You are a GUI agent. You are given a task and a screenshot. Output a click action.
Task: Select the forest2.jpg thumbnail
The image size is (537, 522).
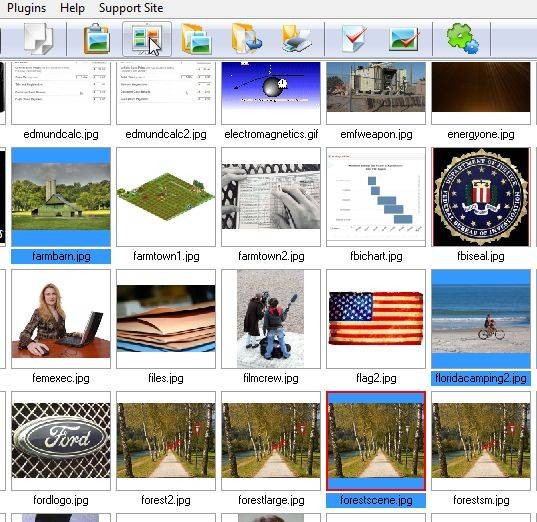tap(166, 441)
